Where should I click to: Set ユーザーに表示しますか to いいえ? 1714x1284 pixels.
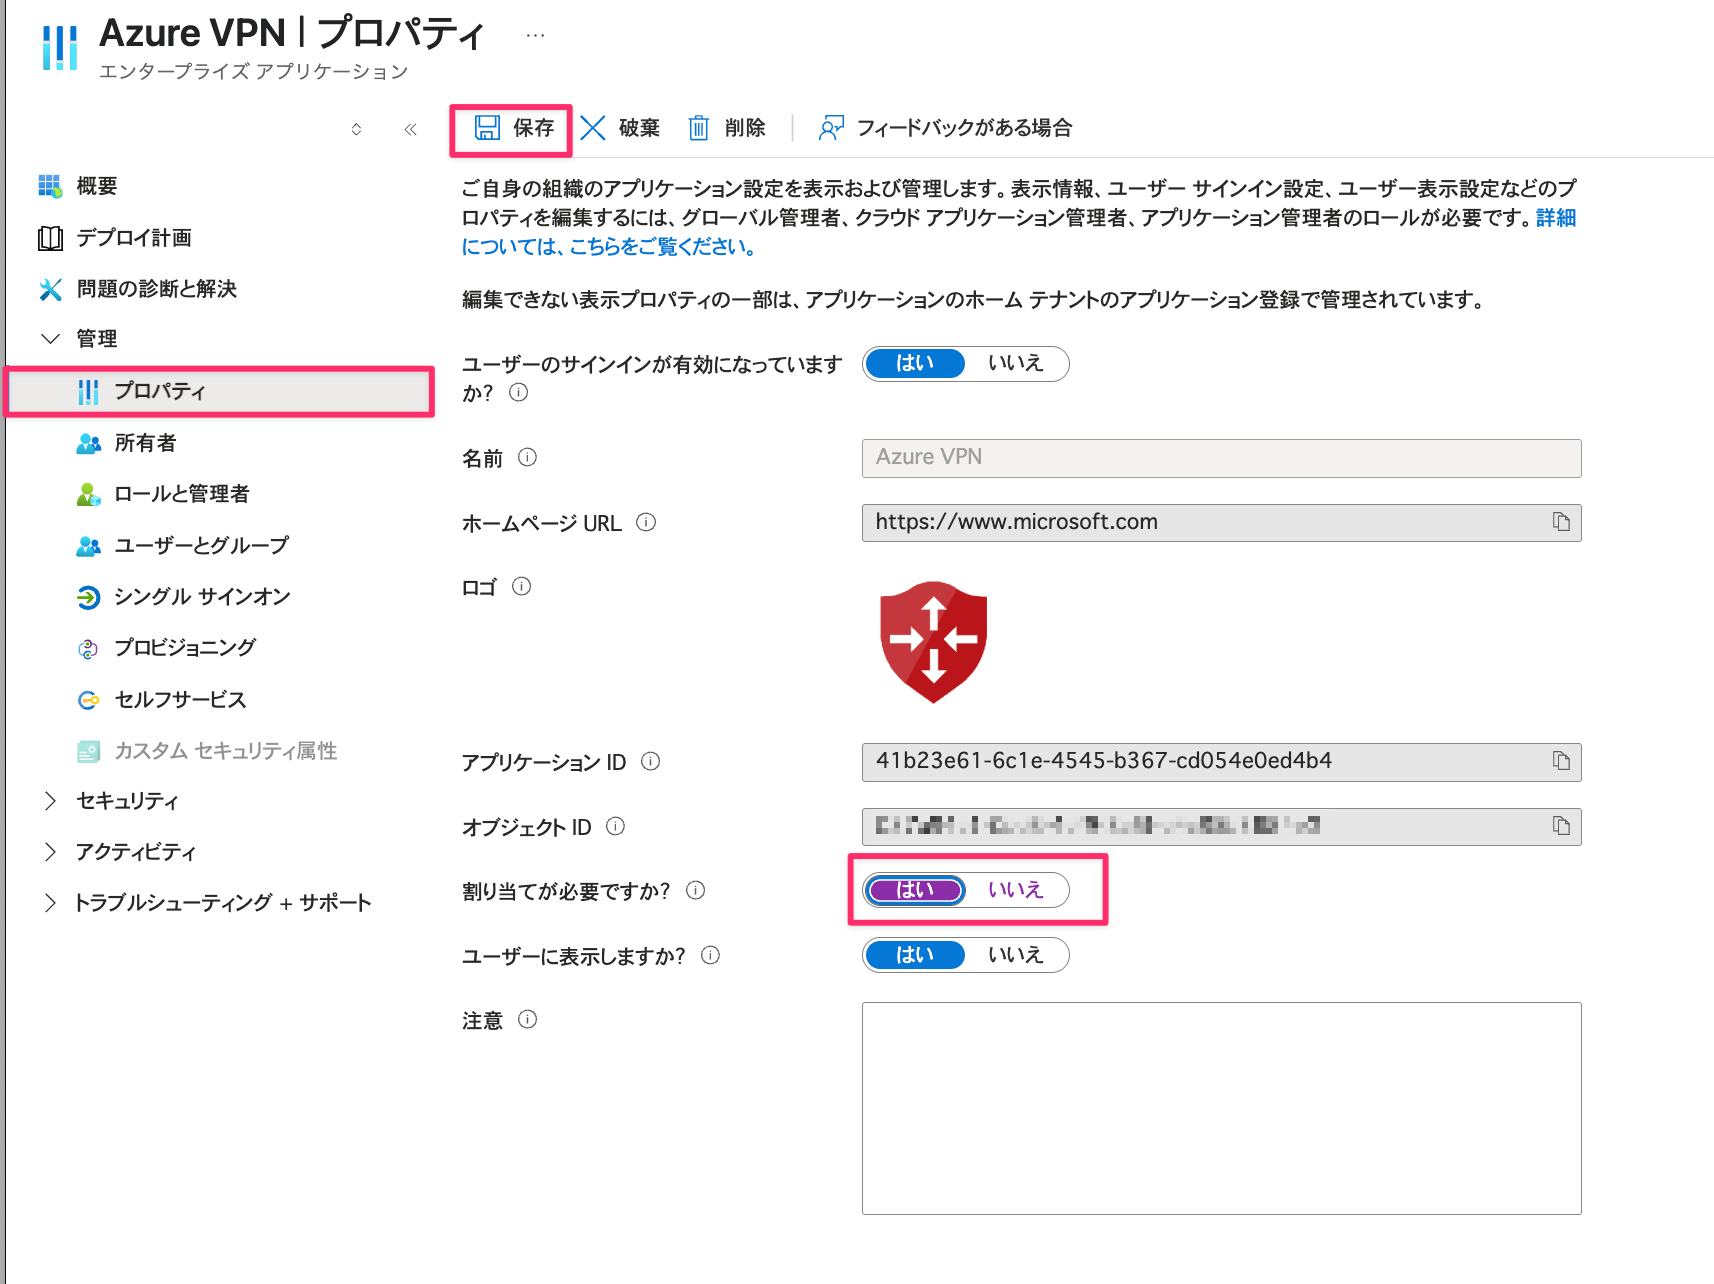tap(1016, 955)
